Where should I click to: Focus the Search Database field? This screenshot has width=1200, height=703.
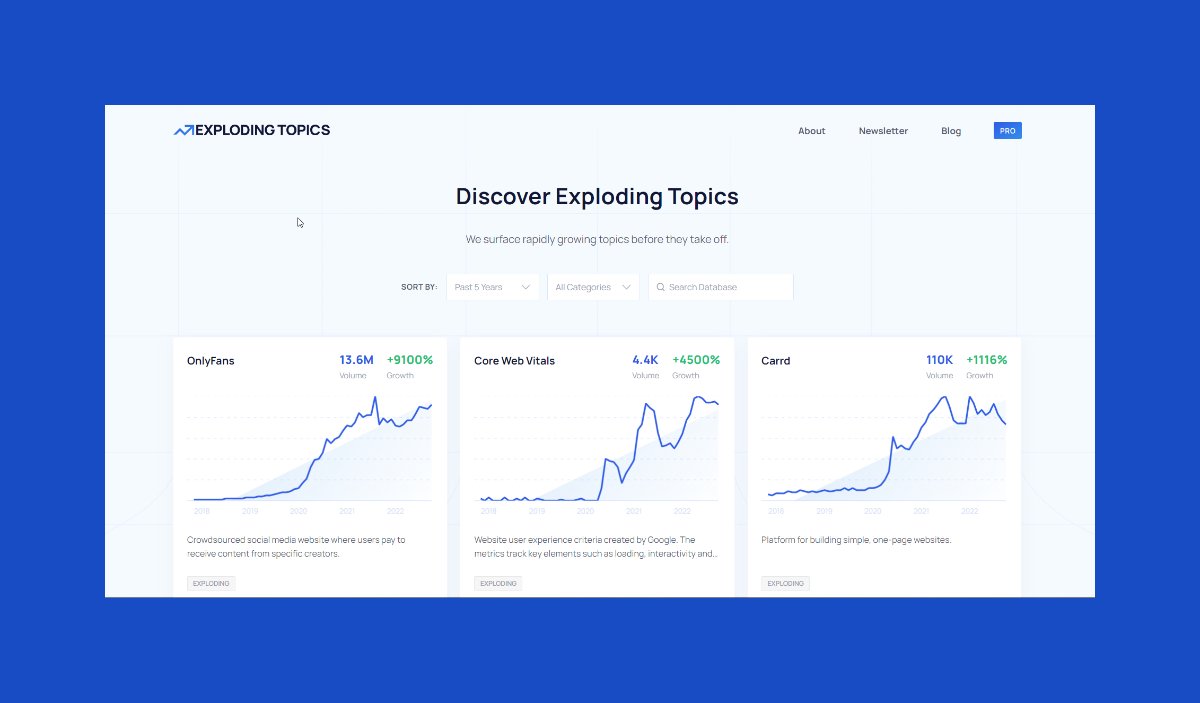pos(721,287)
